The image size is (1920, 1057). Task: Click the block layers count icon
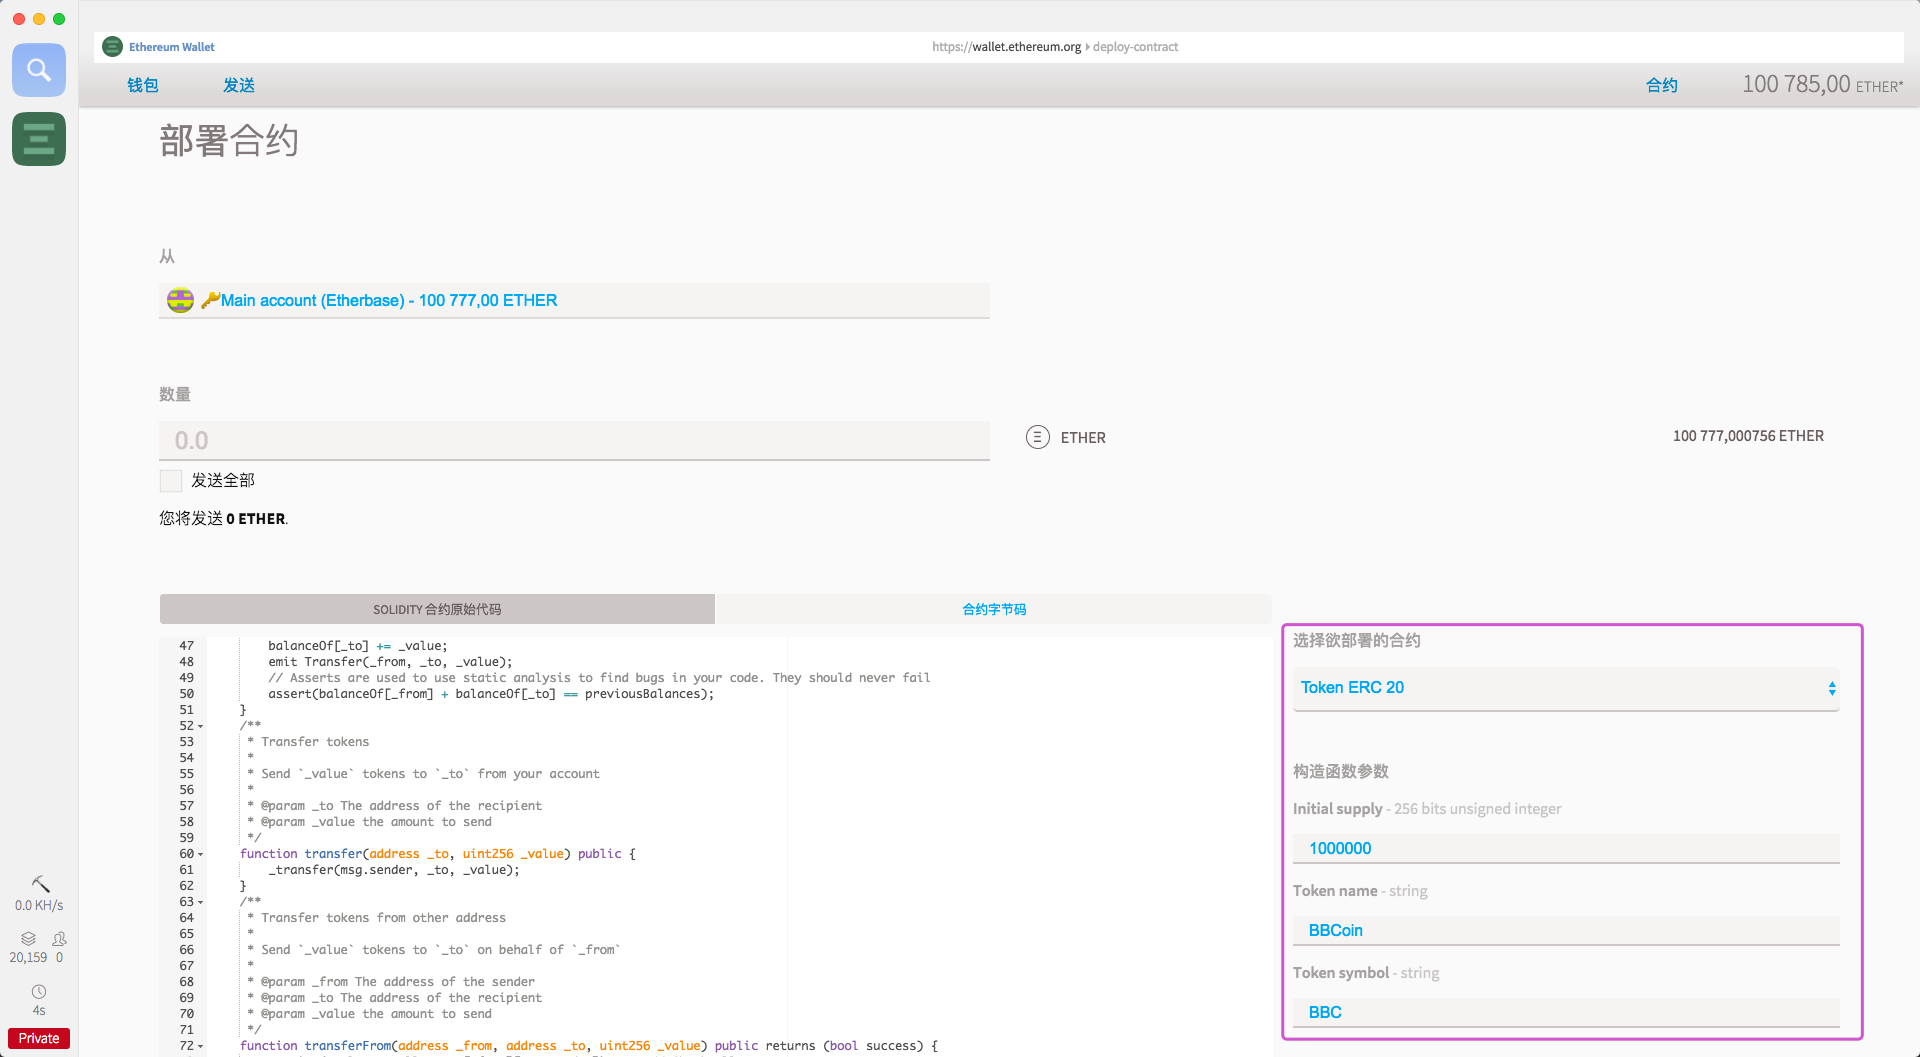point(28,939)
